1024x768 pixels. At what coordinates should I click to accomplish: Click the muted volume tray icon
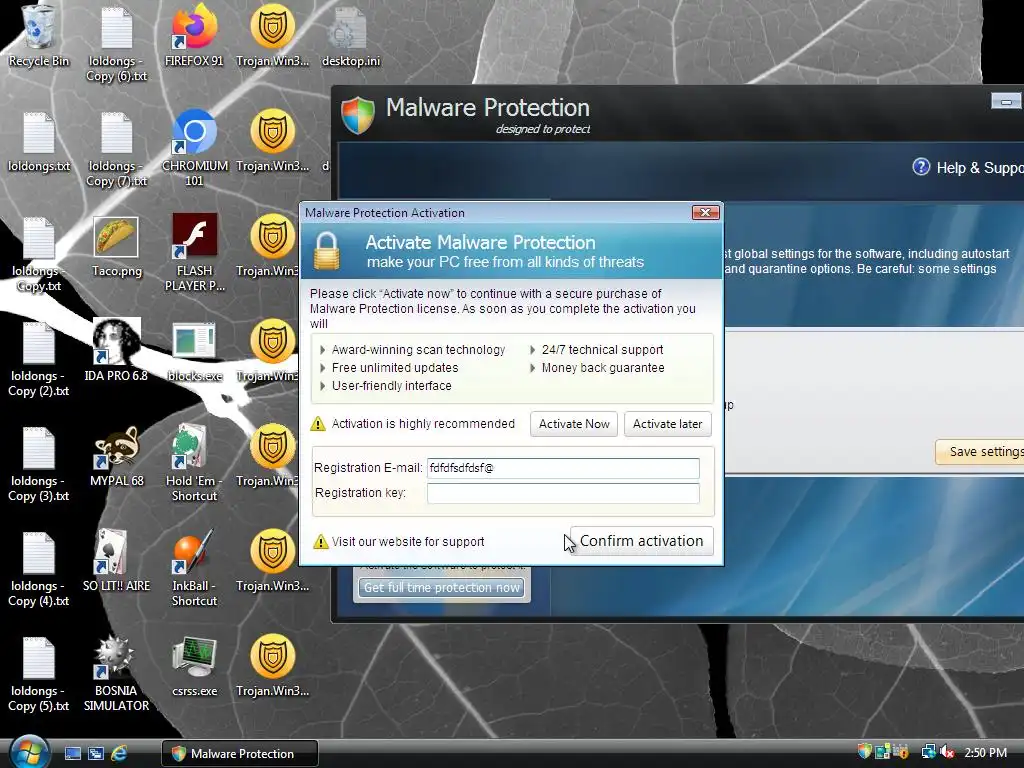click(947, 752)
